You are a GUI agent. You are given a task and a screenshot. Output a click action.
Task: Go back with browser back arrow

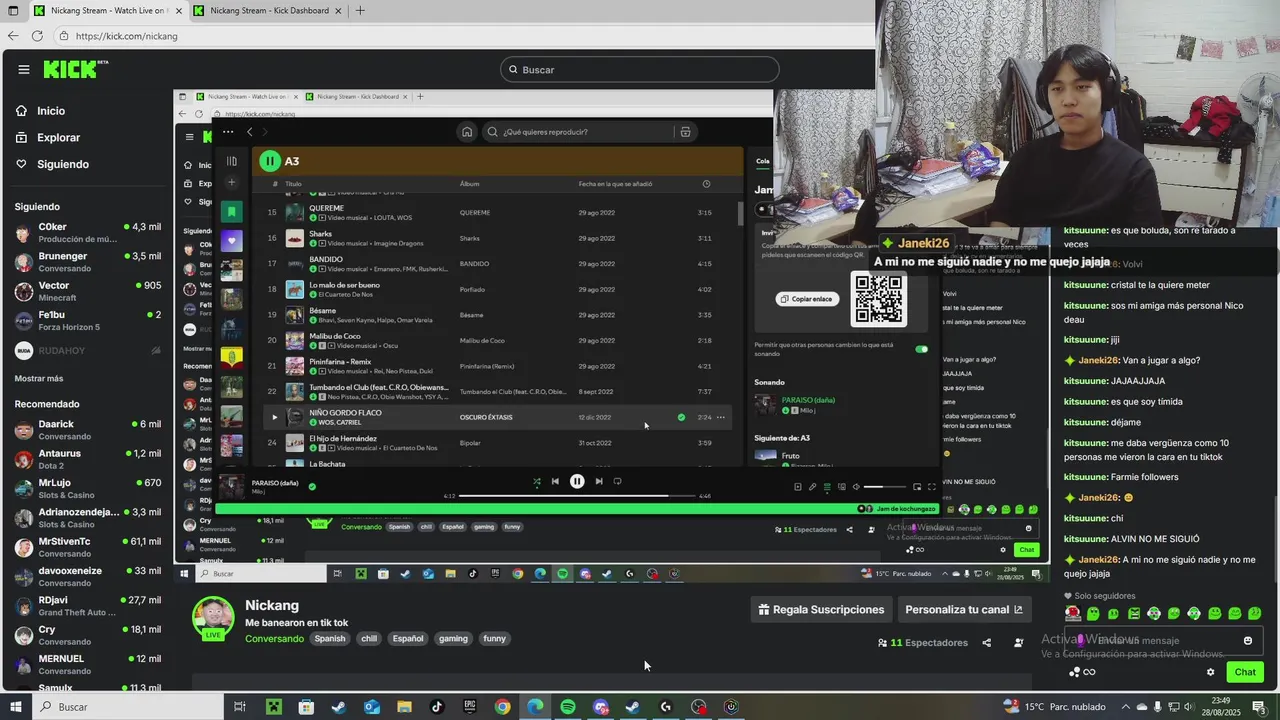pos(12,36)
